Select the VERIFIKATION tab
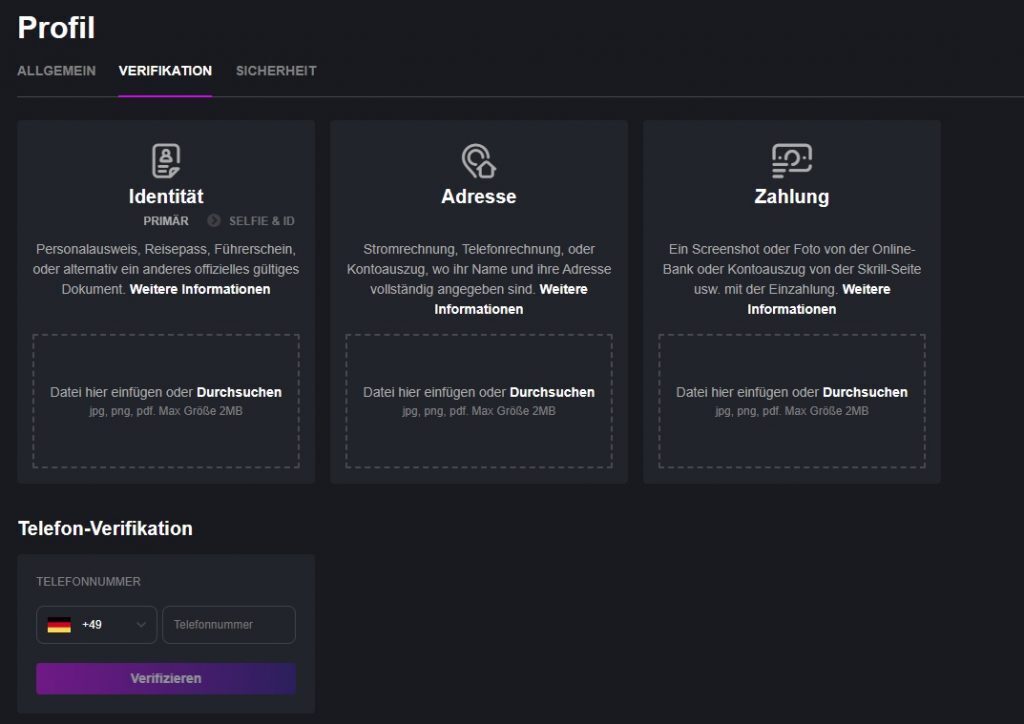The height and width of the screenshot is (724, 1024). click(165, 71)
